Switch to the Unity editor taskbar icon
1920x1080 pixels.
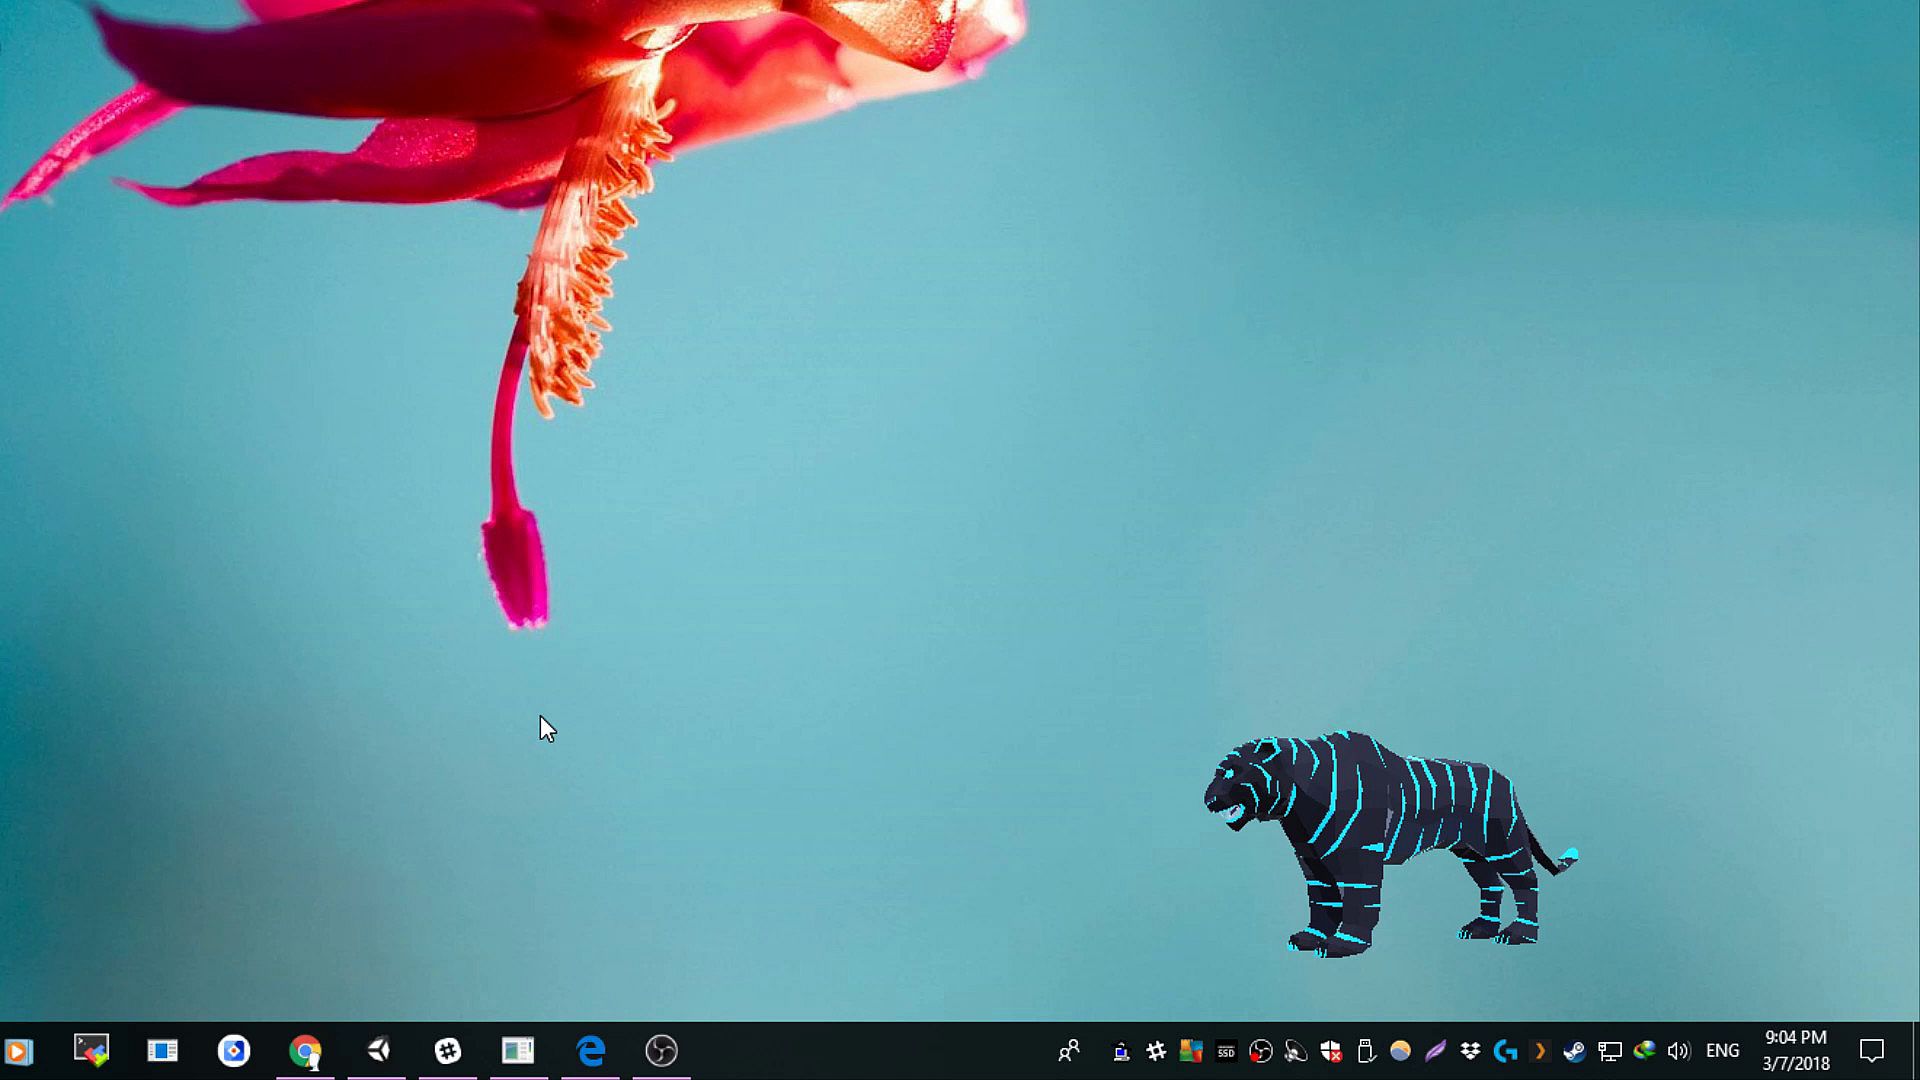pyautogui.click(x=378, y=1051)
